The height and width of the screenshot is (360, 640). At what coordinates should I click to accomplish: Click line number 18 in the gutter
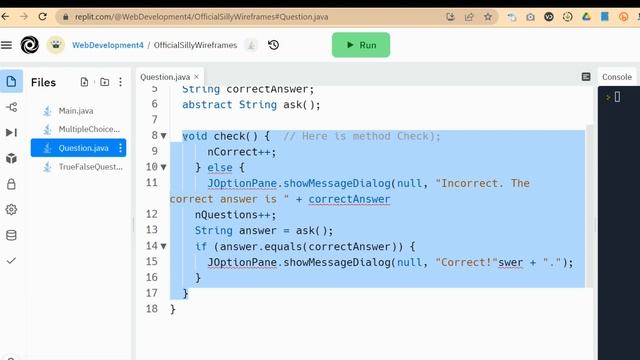click(x=152, y=309)
